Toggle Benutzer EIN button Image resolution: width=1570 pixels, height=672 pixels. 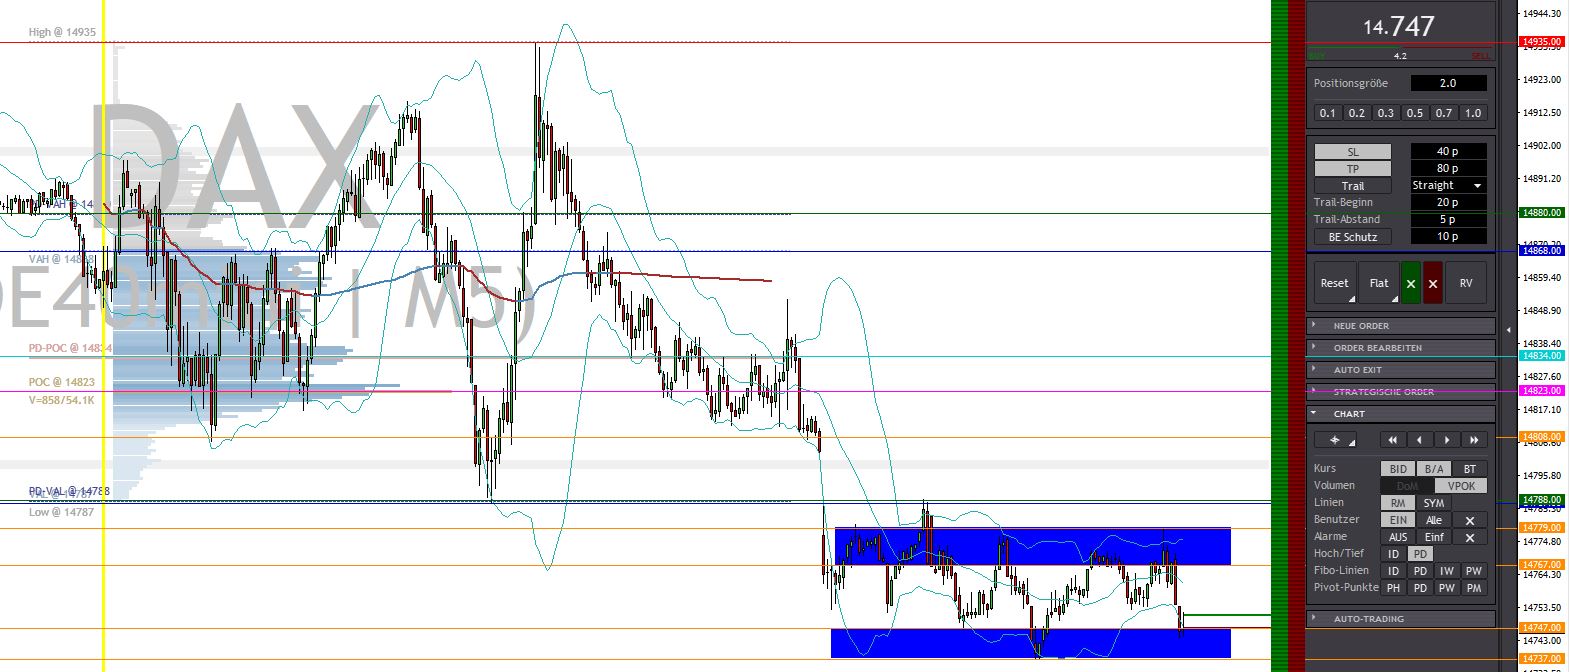point(1398,520)
